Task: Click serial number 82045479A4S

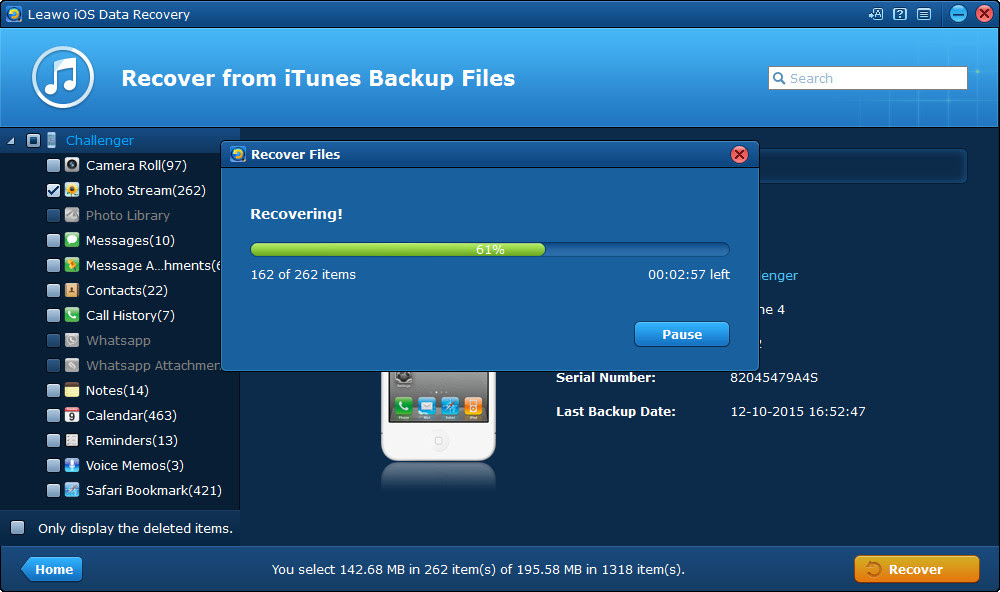Action: 774,378
